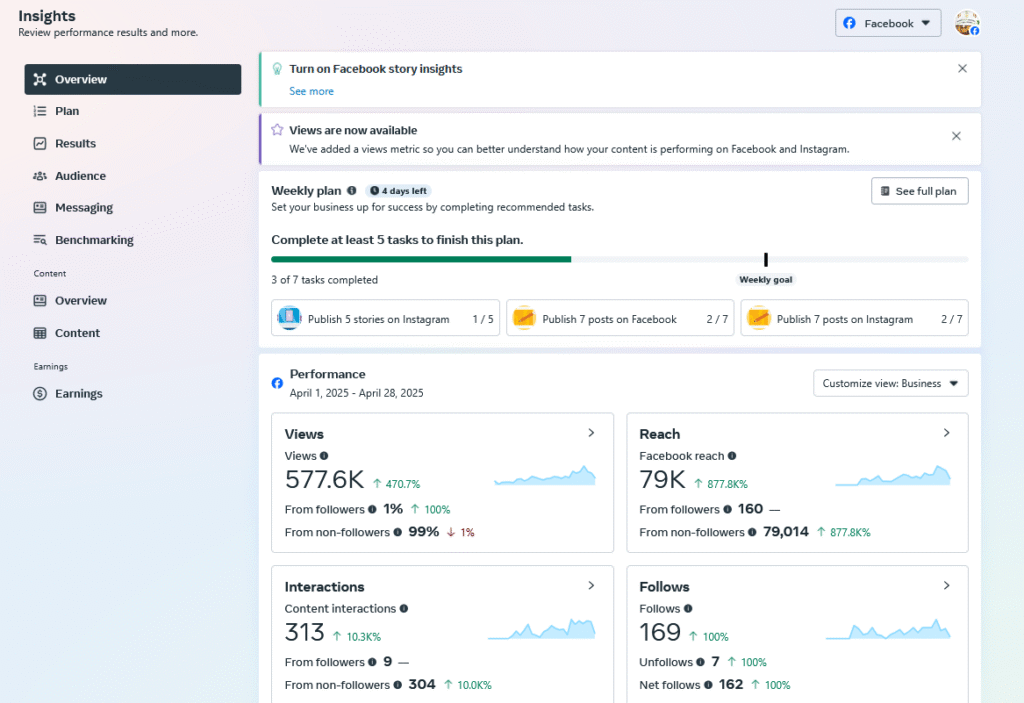
Task: Select the Publish 7 posts on Facebook task
Action: pyautogui.click(x=620, y=319)
